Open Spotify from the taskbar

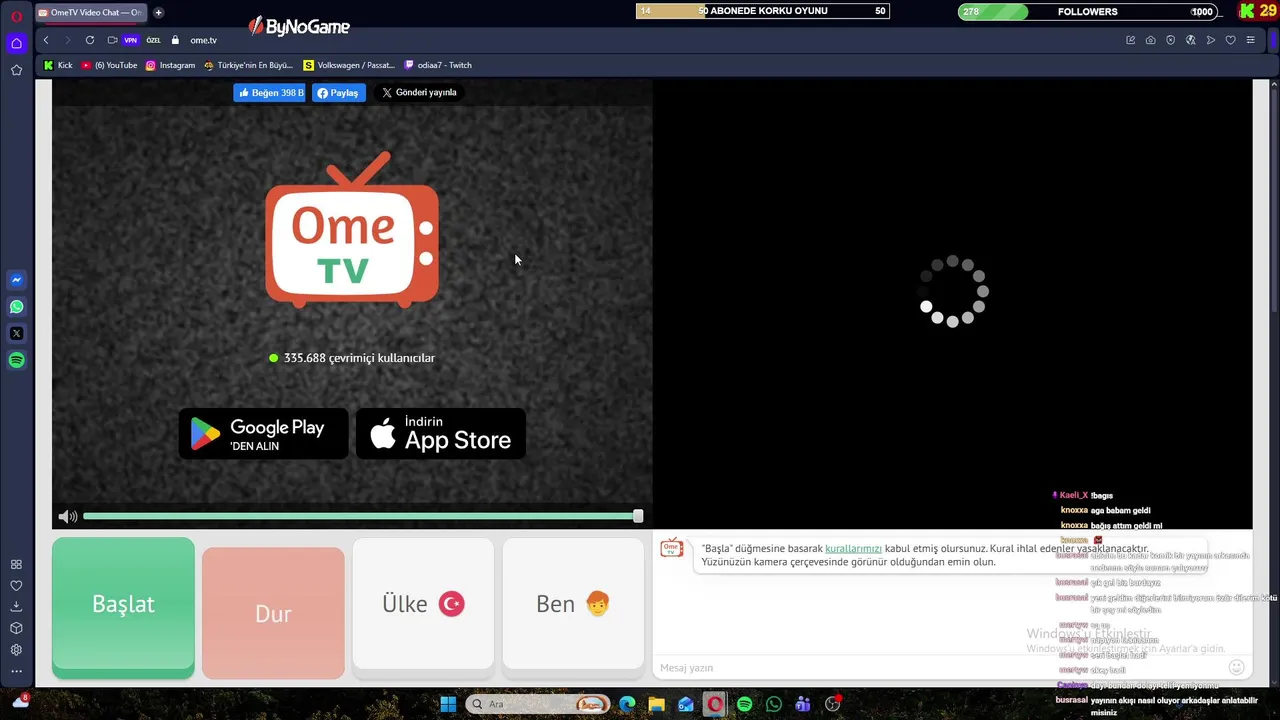[x=744, y=704]
